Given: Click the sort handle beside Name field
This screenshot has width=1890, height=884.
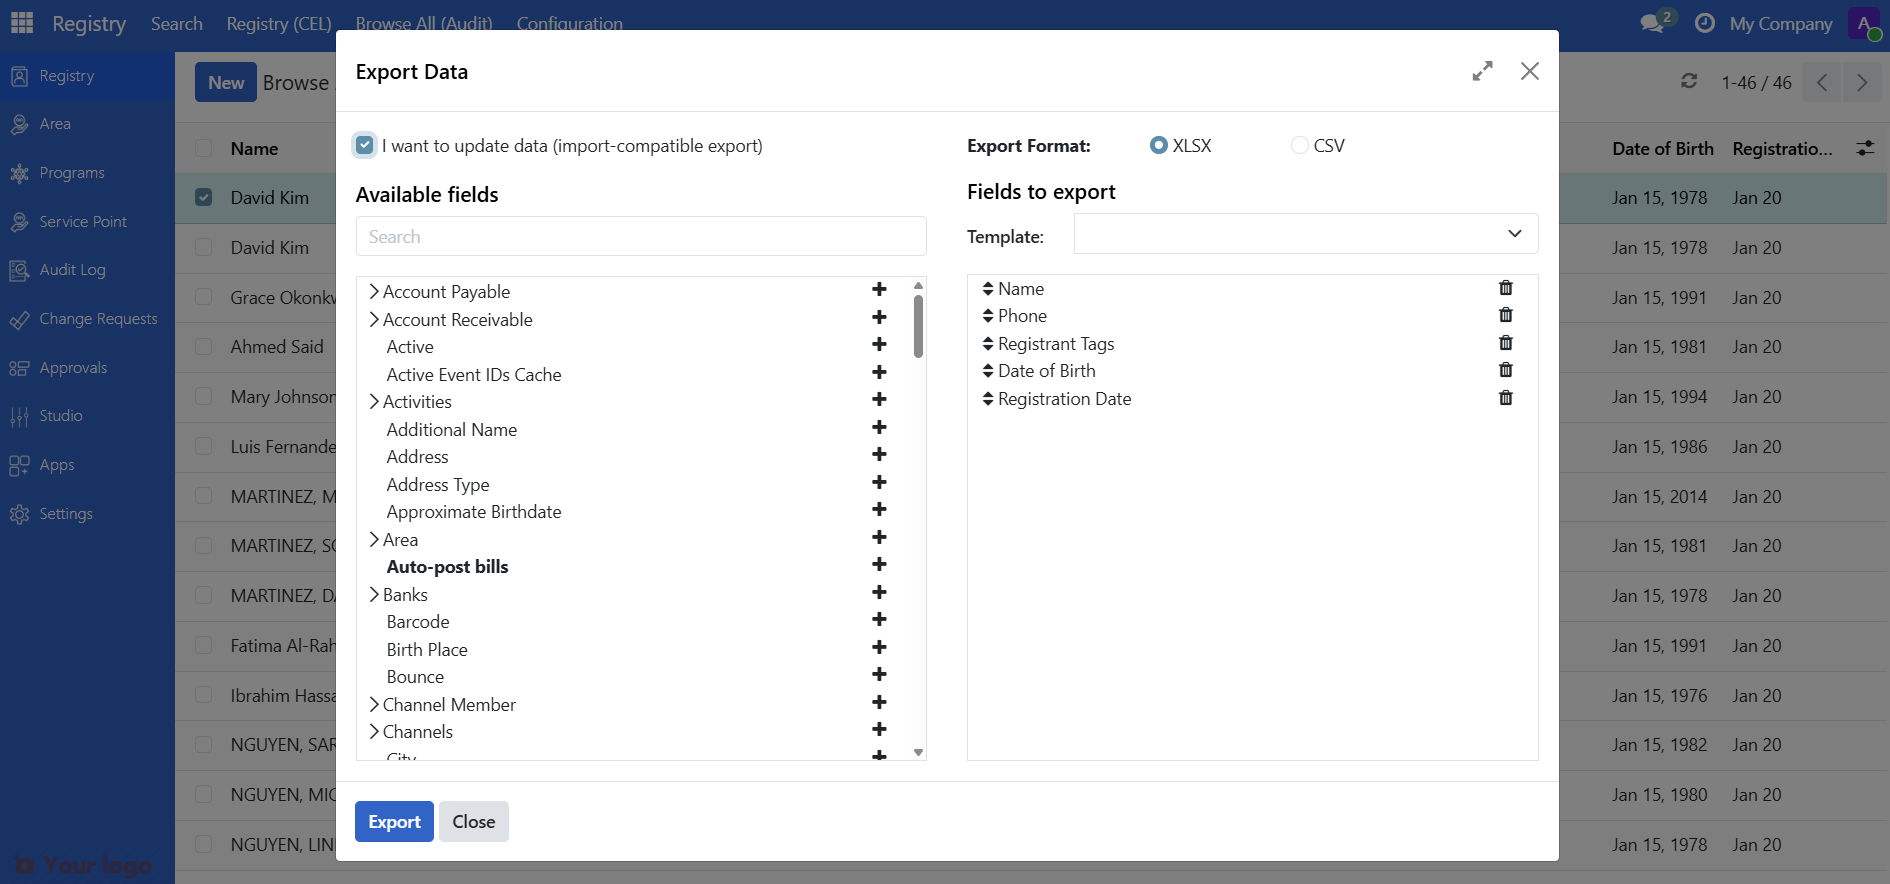Looking at the screenshot, I should [988, 289].
